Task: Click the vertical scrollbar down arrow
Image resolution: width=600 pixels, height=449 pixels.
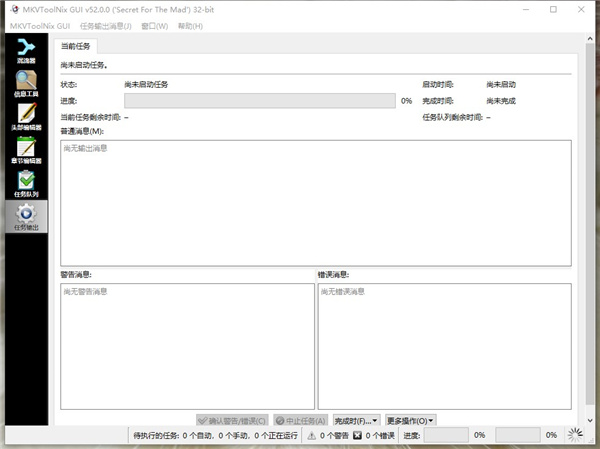Action: coord(590,420)
